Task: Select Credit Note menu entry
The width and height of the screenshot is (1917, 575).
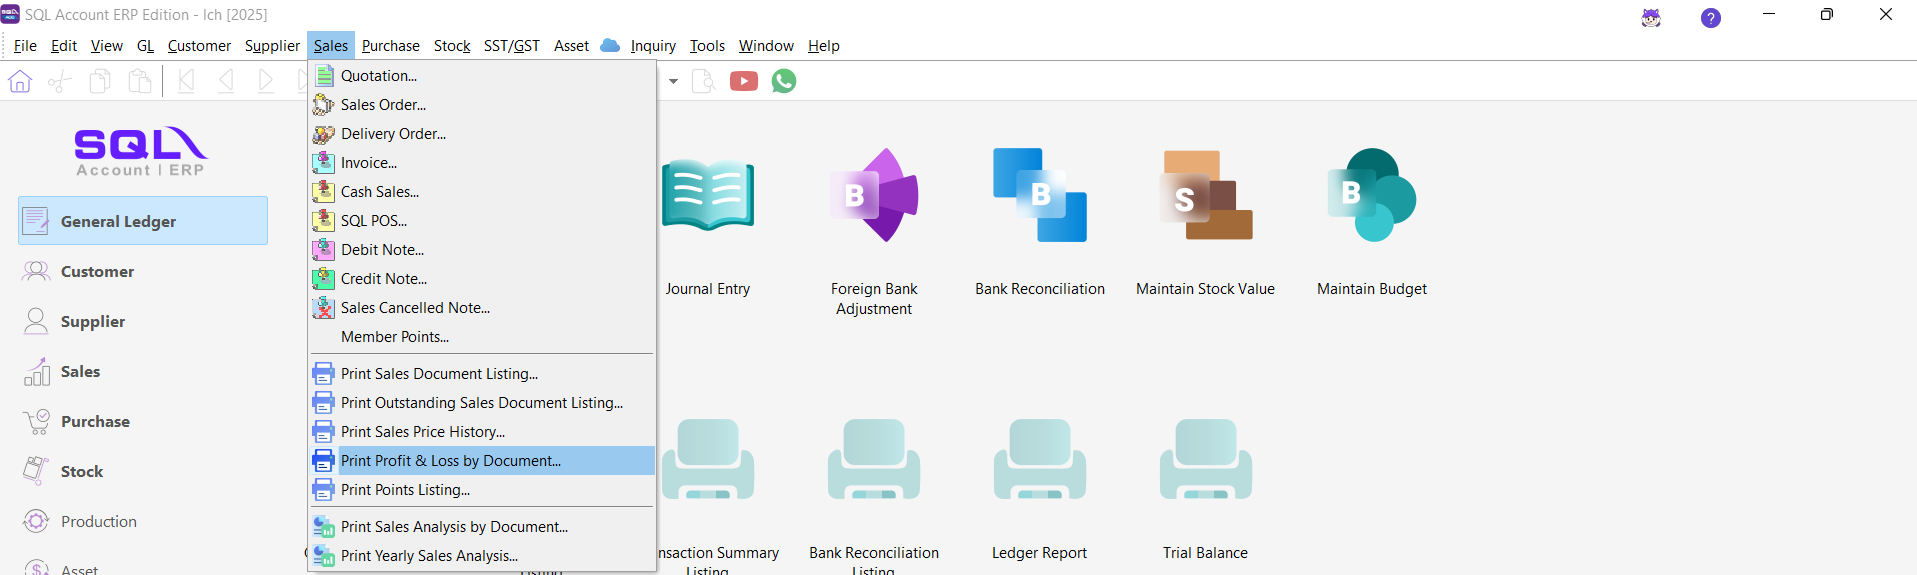Action: (383, 279)
